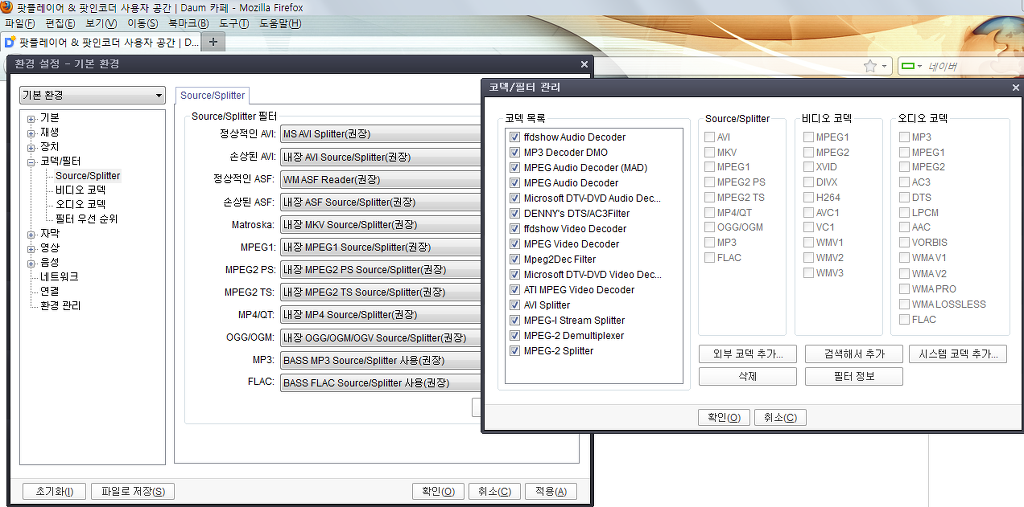
Task: Open the 북마크 menu in Firefox
Action: pyautogui.click(x=188, y=23)
